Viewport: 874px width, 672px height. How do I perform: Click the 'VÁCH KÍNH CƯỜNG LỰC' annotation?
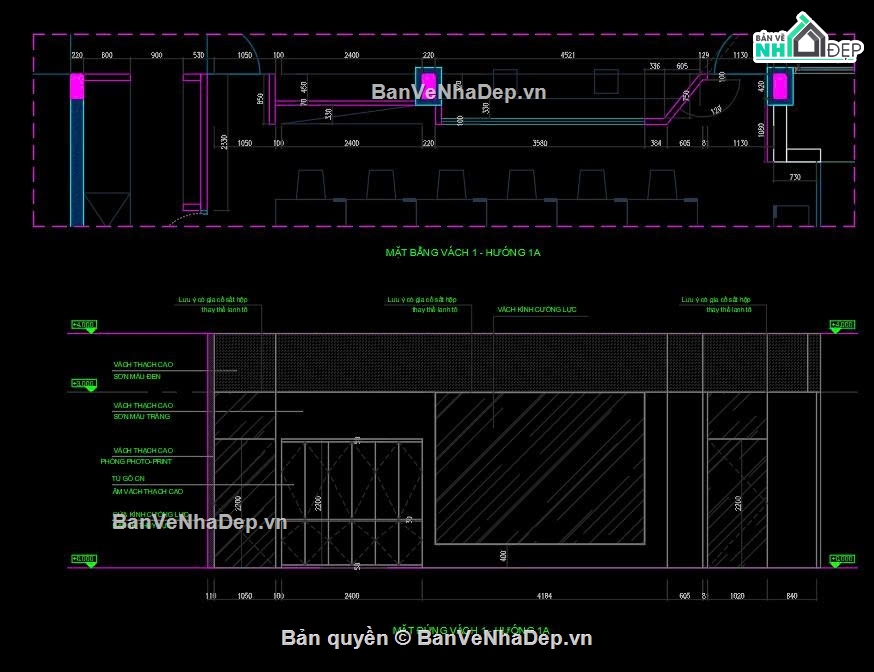coord(537,309)
